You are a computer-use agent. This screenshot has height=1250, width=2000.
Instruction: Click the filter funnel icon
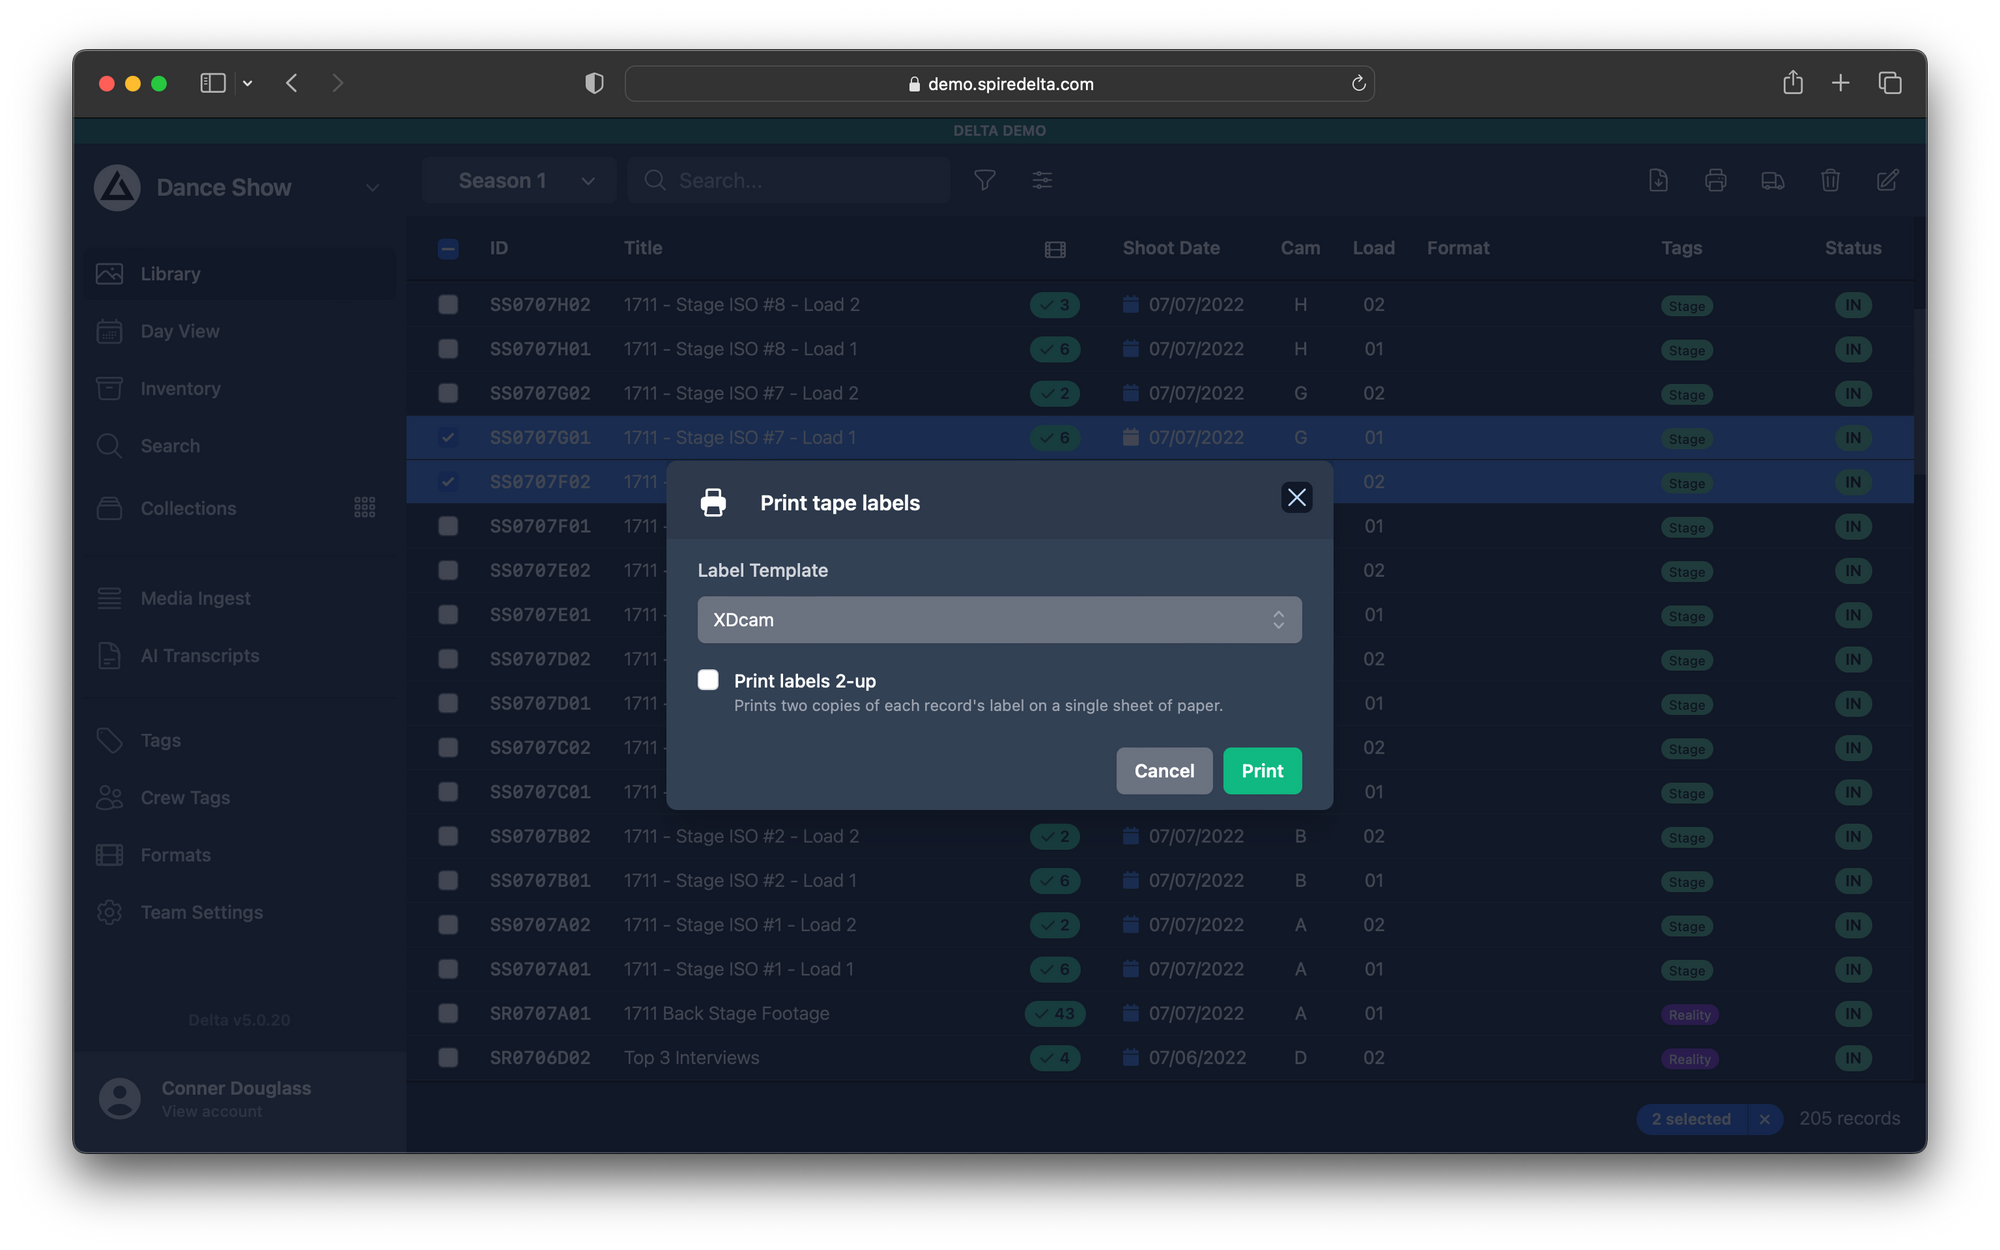(984, 180)
